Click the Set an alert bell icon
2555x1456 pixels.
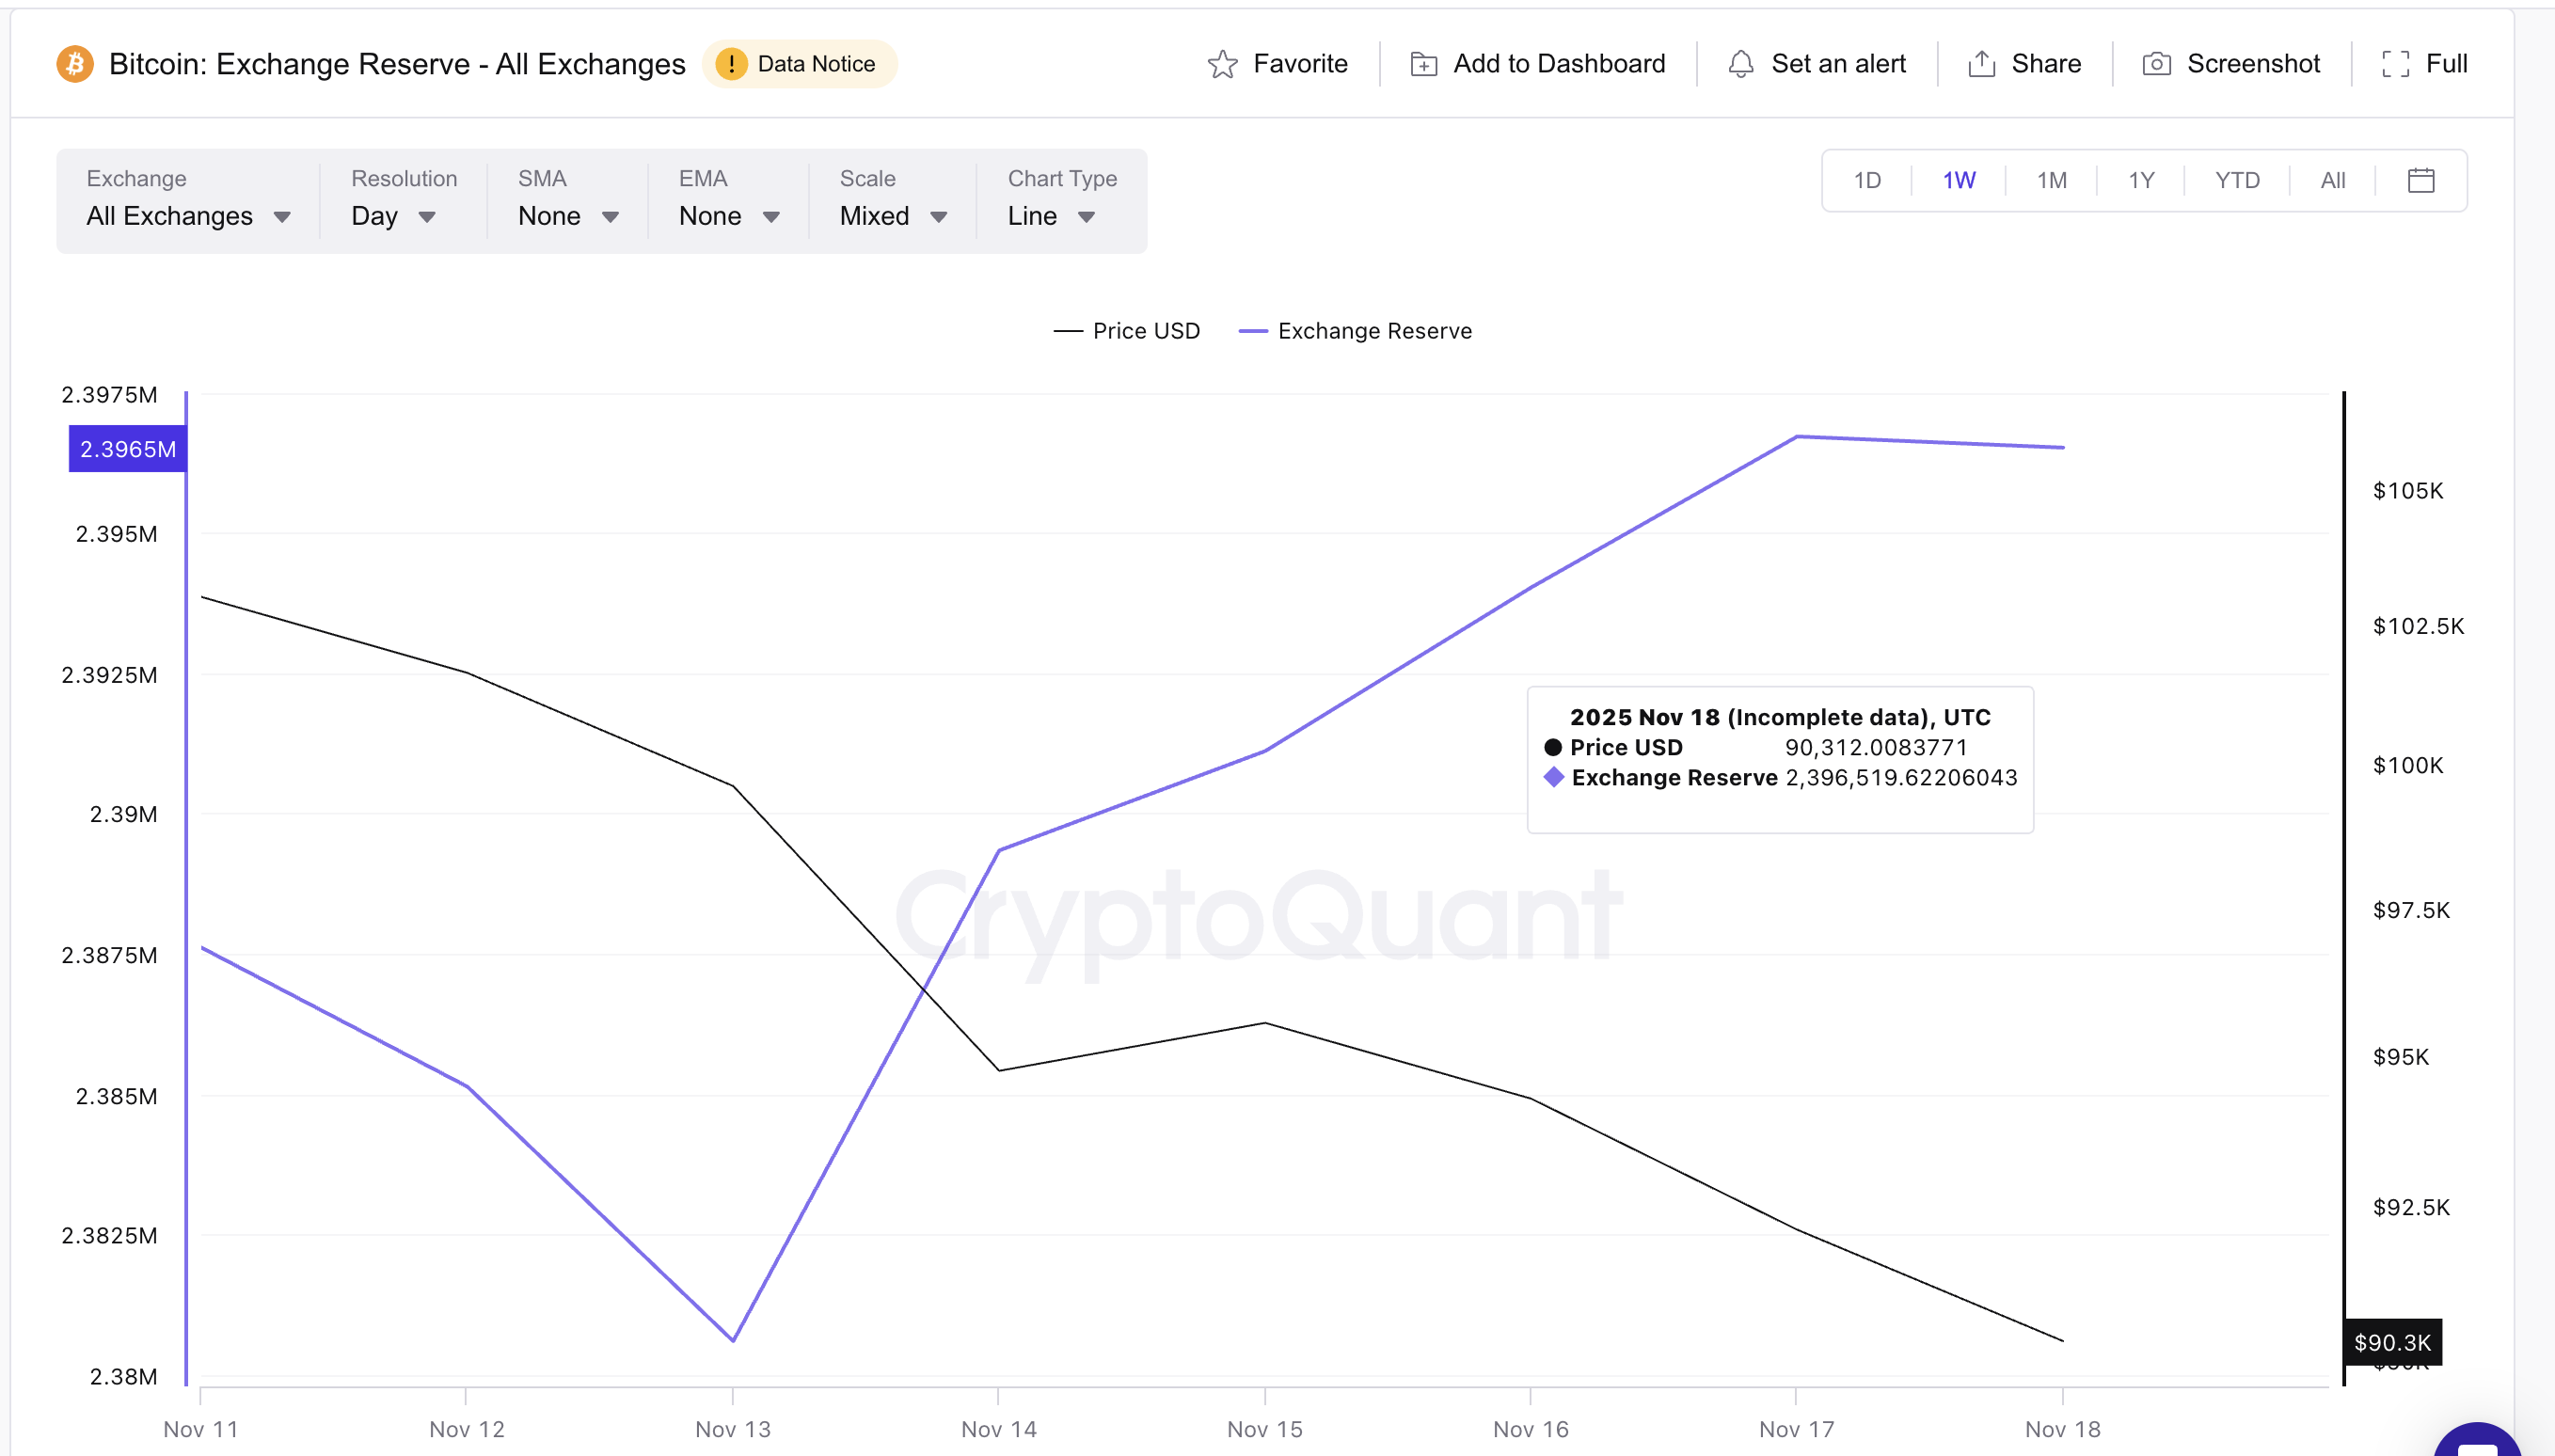pos(1741,63)
